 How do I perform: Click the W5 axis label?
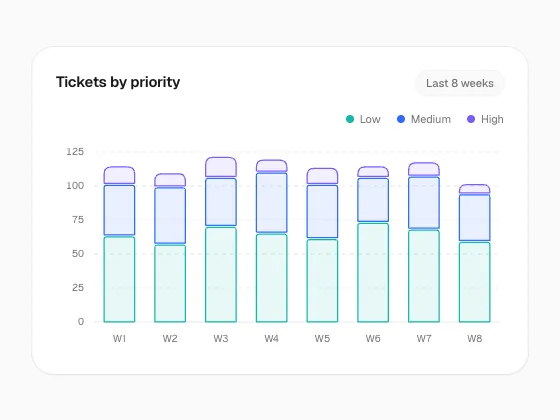point(322,339)
